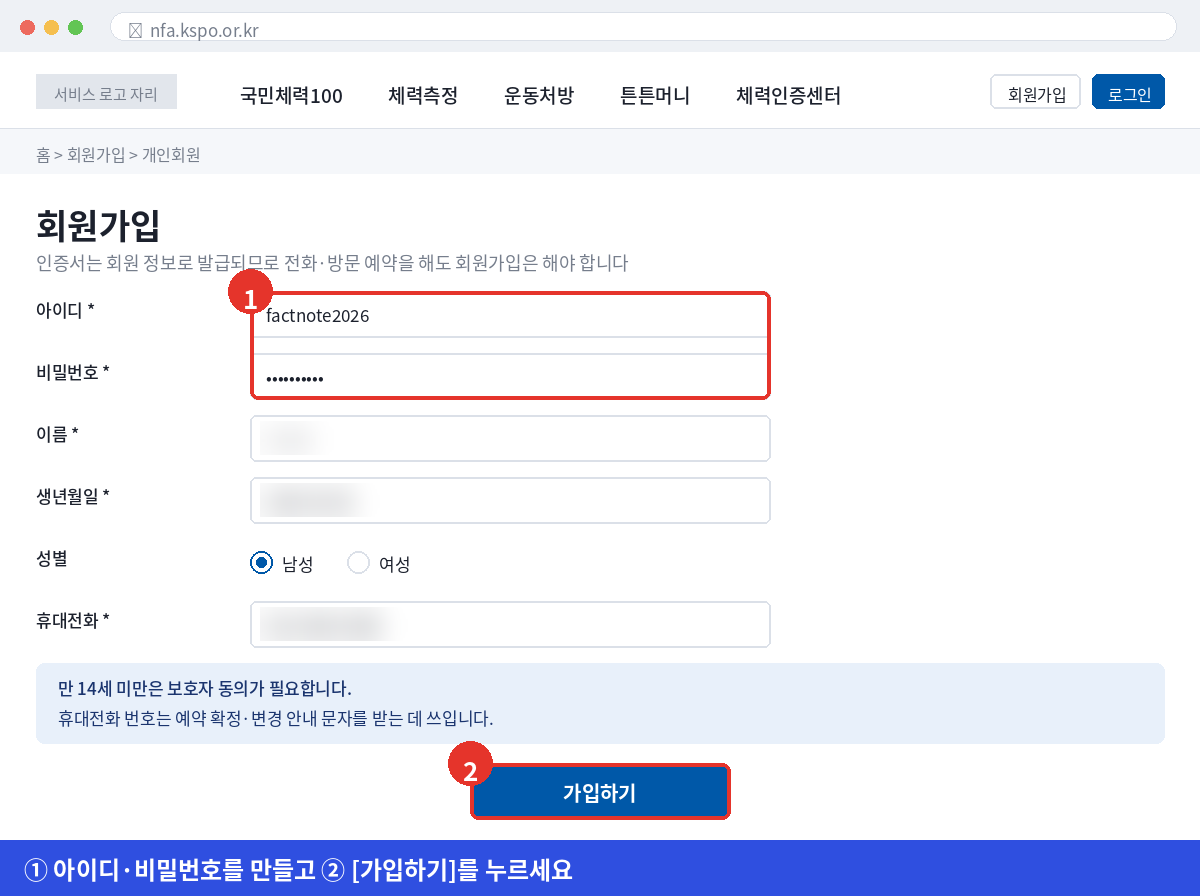Click the subtitle starting with 인증서는 회원 정보로
1200x896 pixels.
[x=332, y=263]
